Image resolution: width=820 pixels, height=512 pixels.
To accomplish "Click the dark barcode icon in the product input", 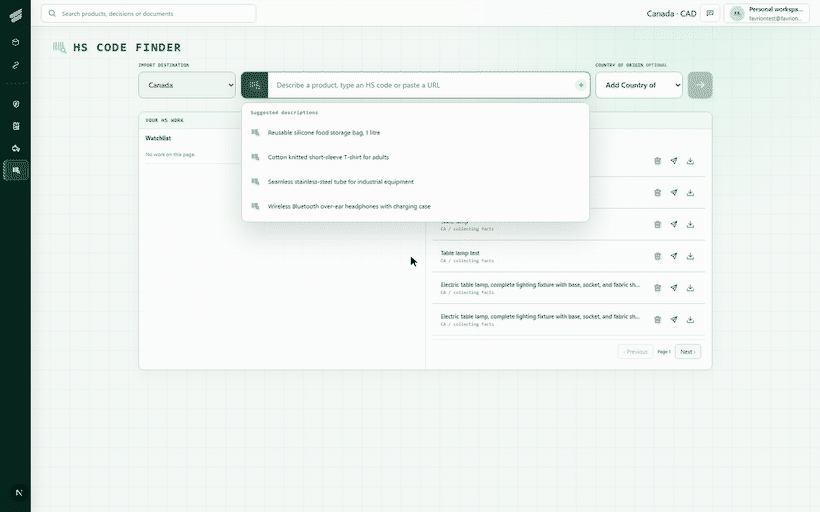I will coord(255,85).
